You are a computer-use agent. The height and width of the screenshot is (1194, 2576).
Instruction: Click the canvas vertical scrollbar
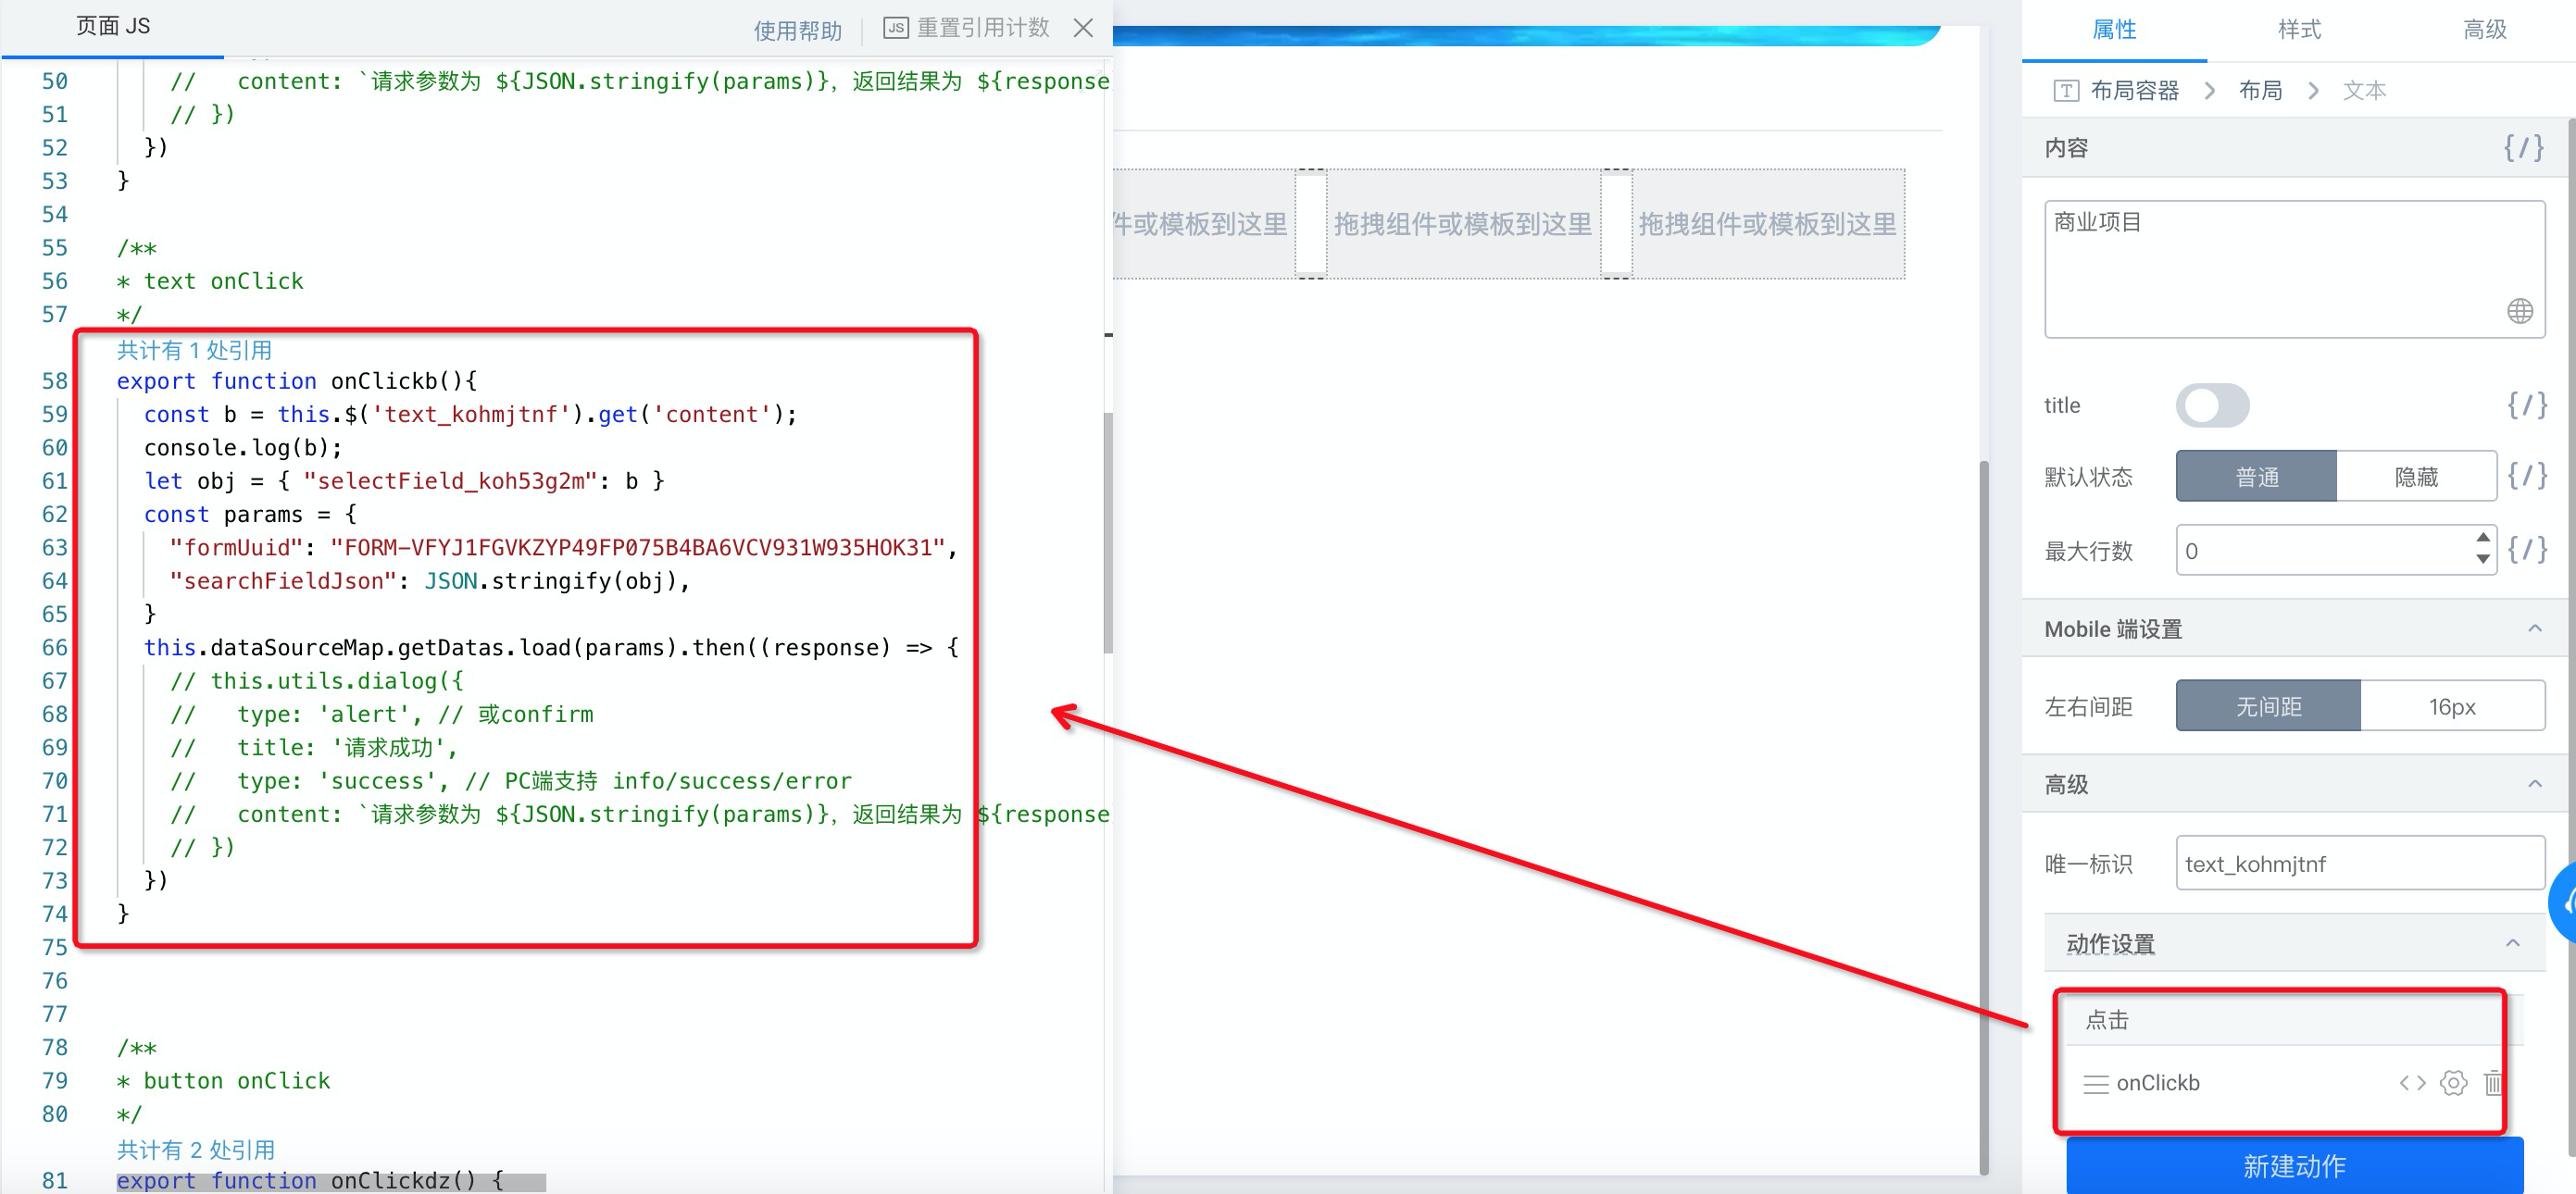[x=1983, y=816]
